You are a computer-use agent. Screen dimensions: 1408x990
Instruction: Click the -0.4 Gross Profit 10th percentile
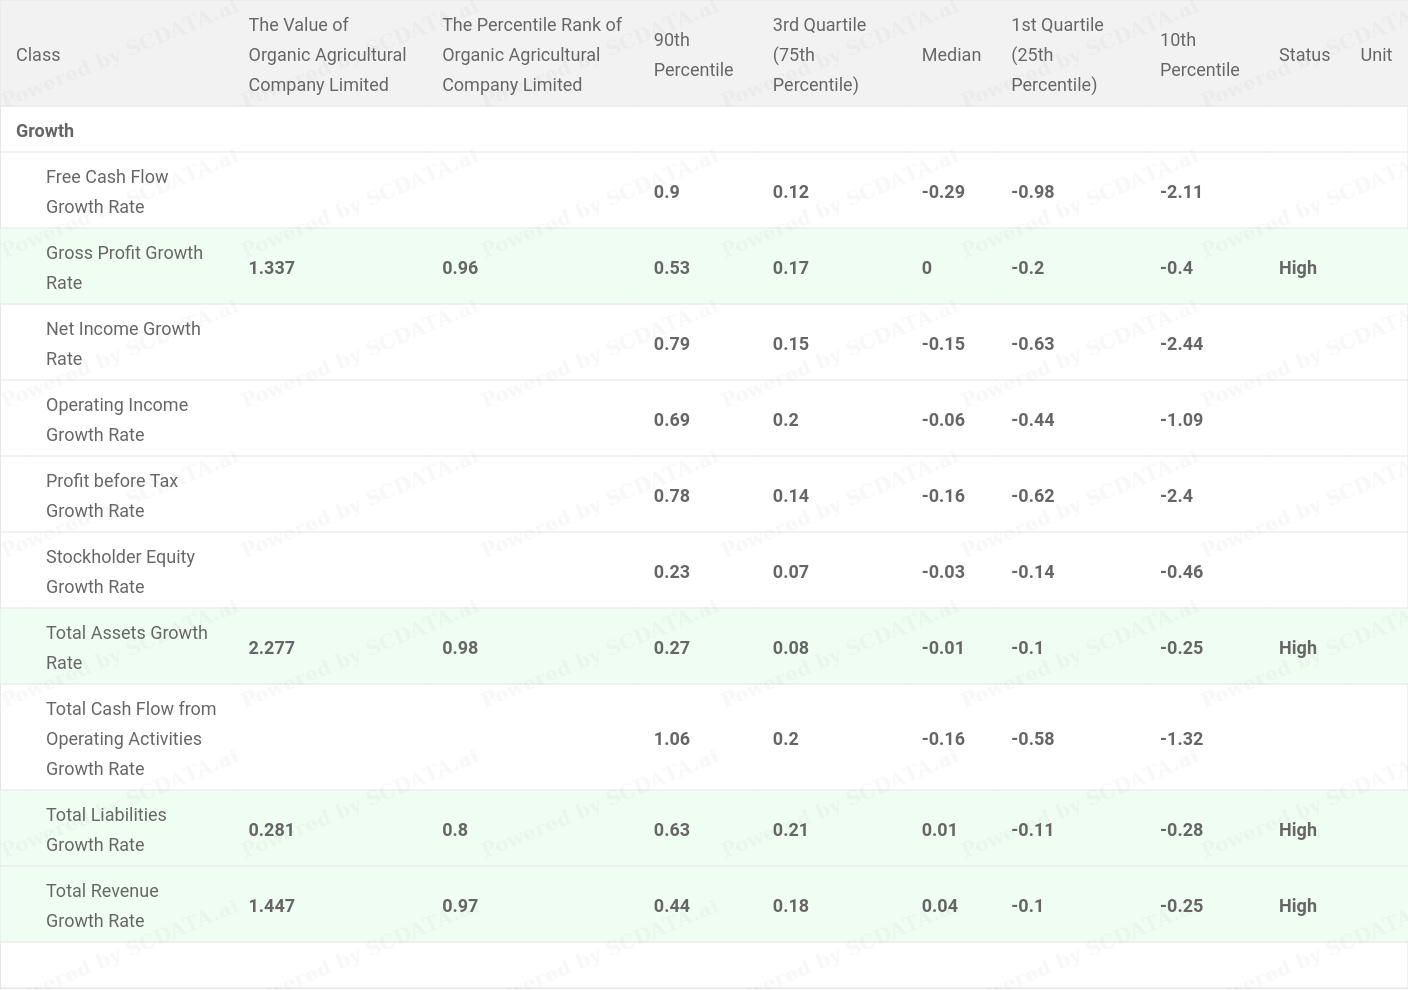pyautogui.click(x=1176, y=268)
